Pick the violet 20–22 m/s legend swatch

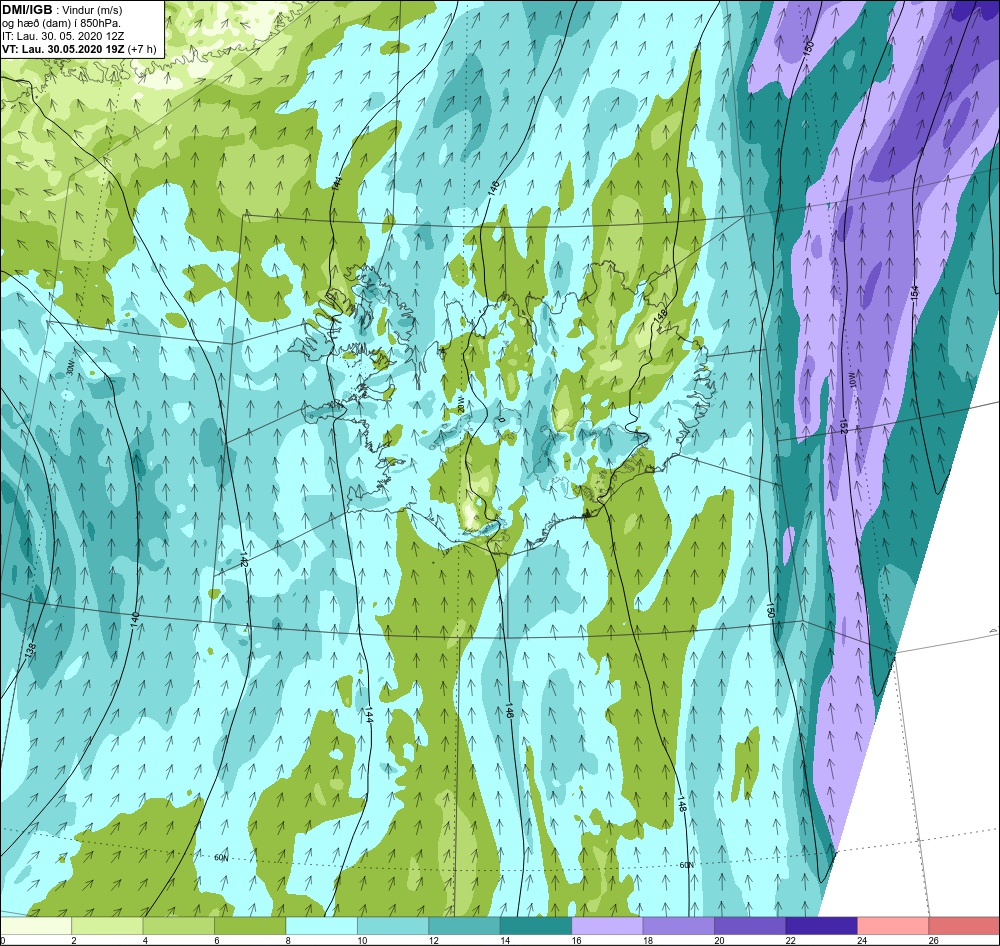tap(750, 925)
